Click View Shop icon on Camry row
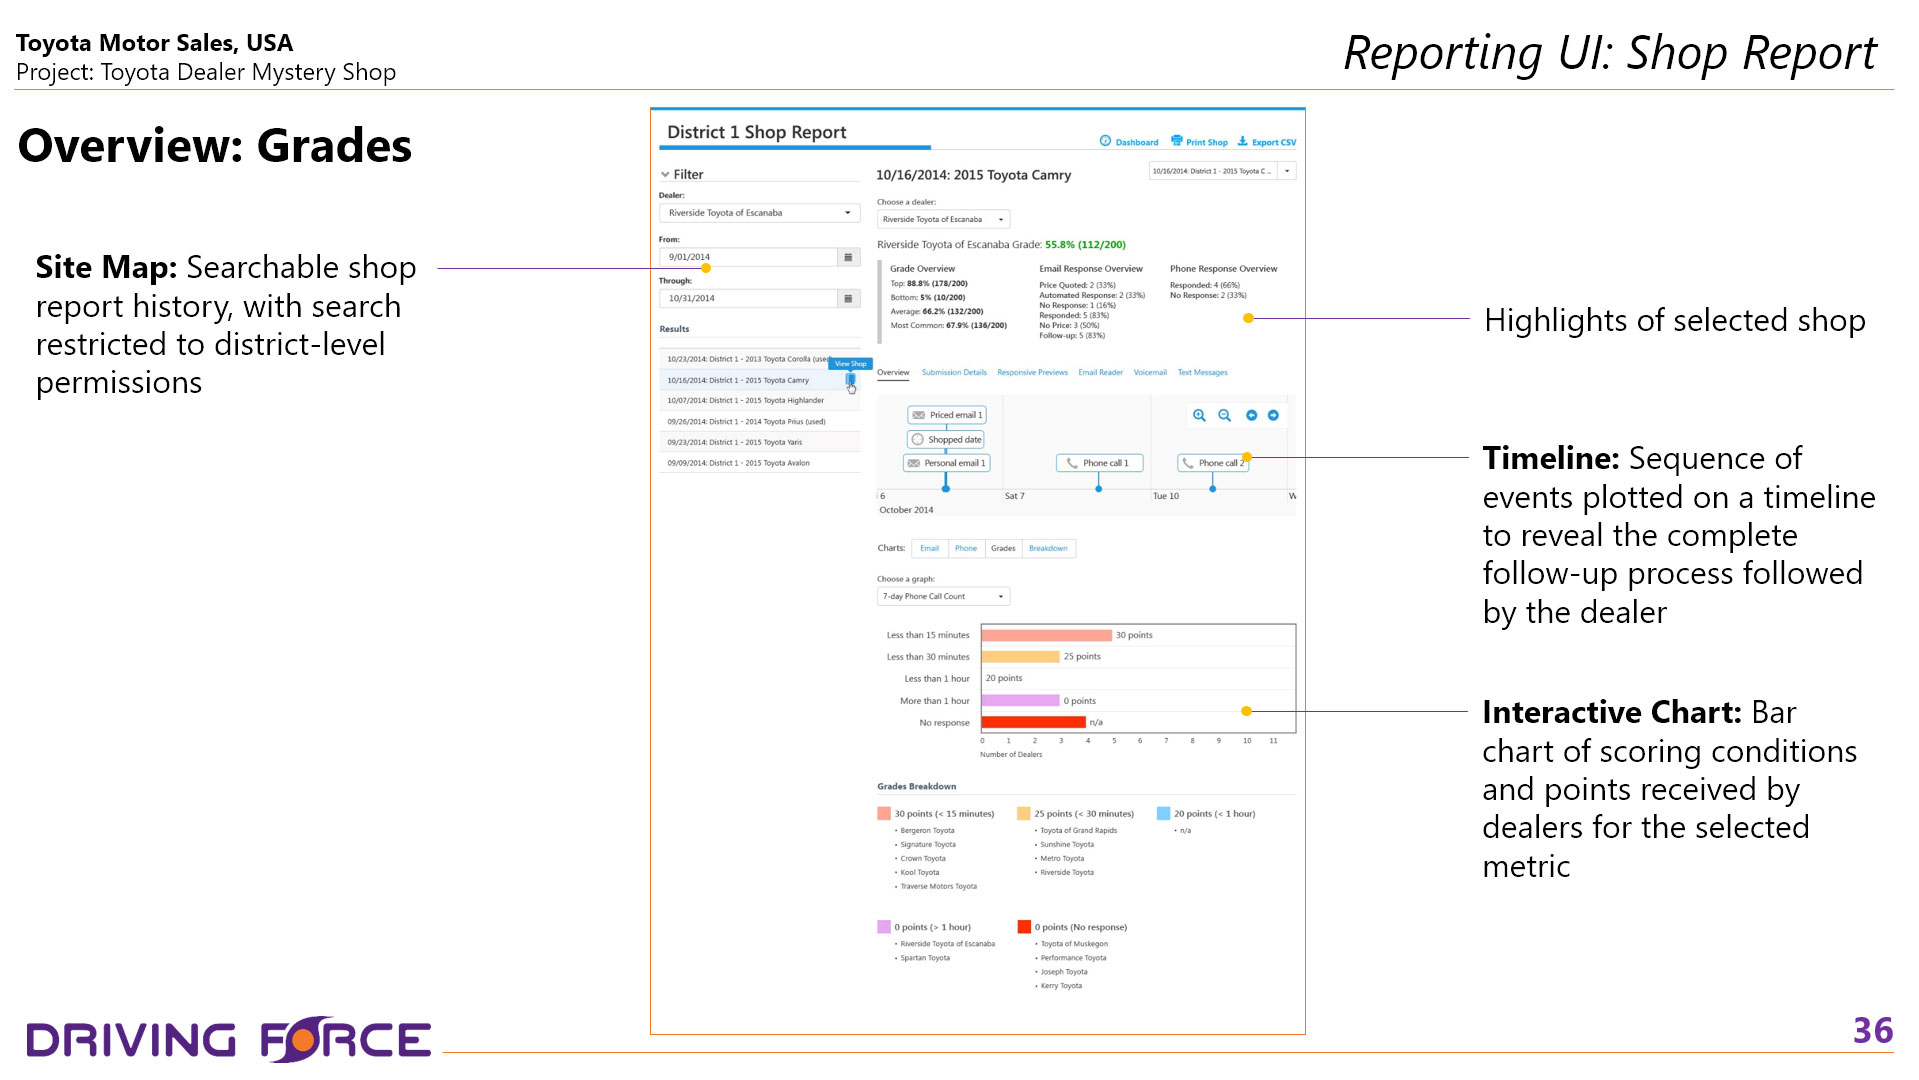The image size is (1919, 1080). [851, 380]
